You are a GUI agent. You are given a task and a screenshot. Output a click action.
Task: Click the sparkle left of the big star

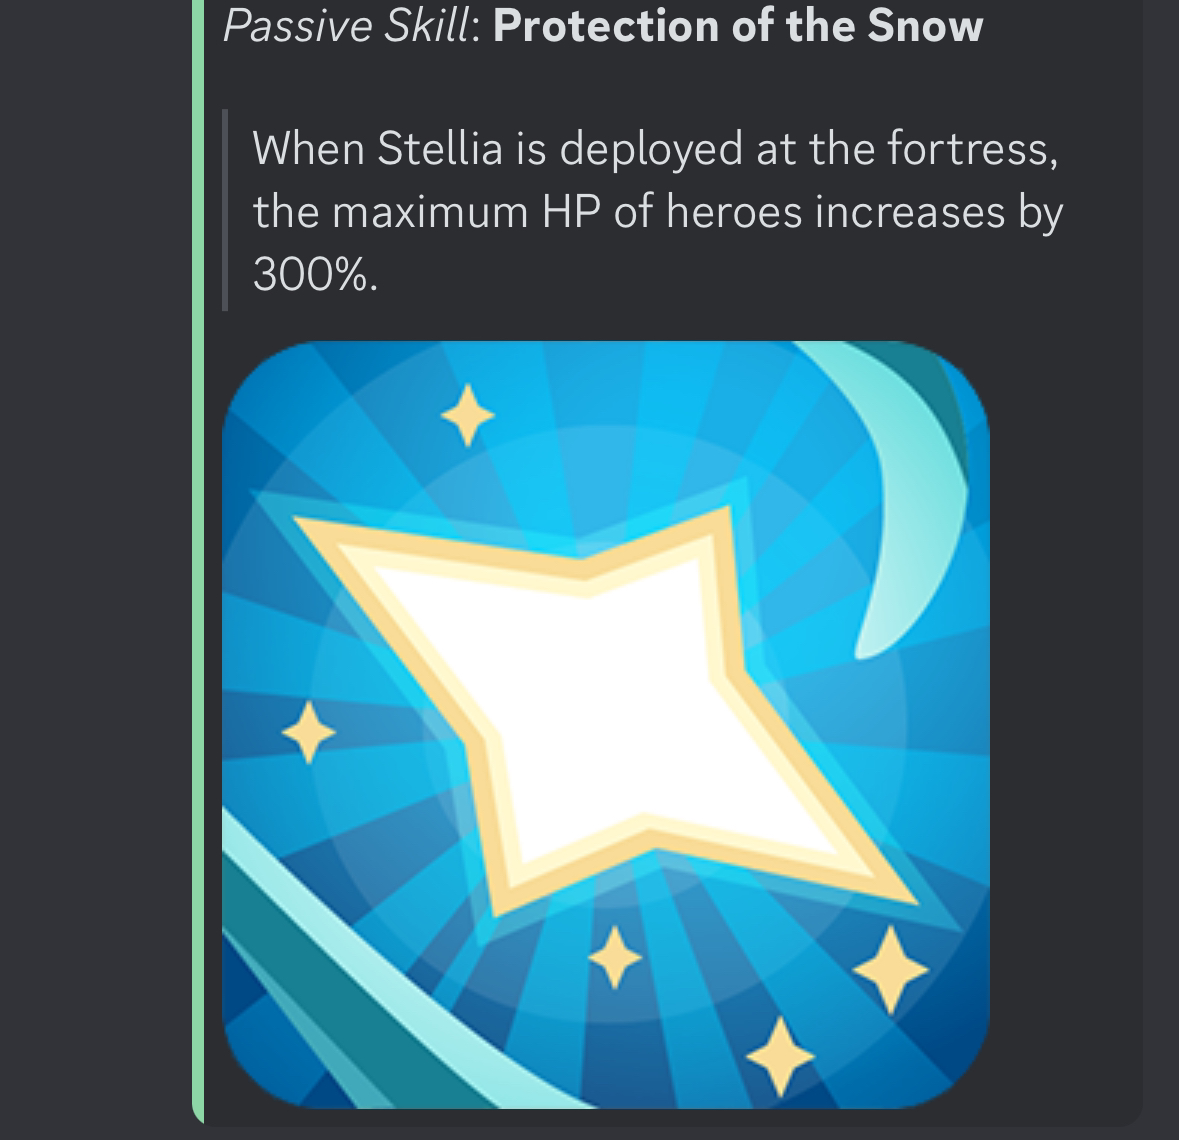tap(308, 732)
